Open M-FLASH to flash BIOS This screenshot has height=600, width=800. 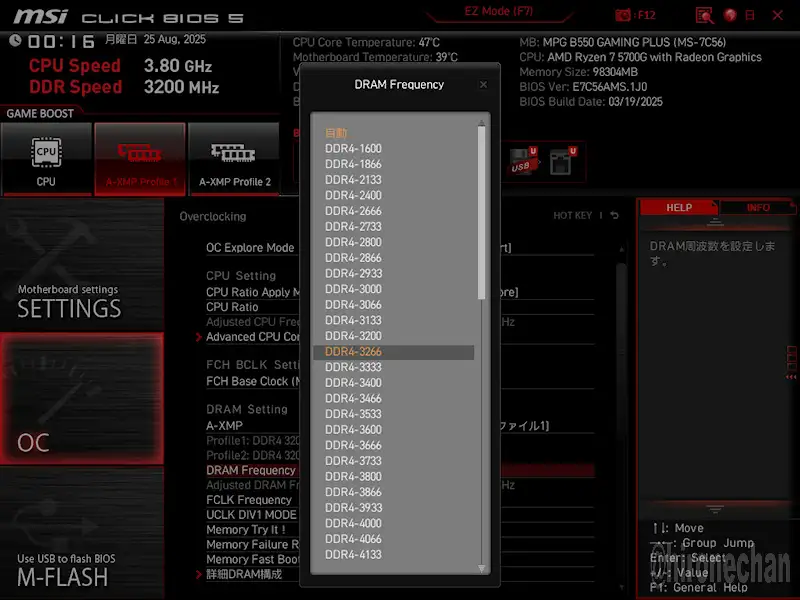tap(82, 533)
